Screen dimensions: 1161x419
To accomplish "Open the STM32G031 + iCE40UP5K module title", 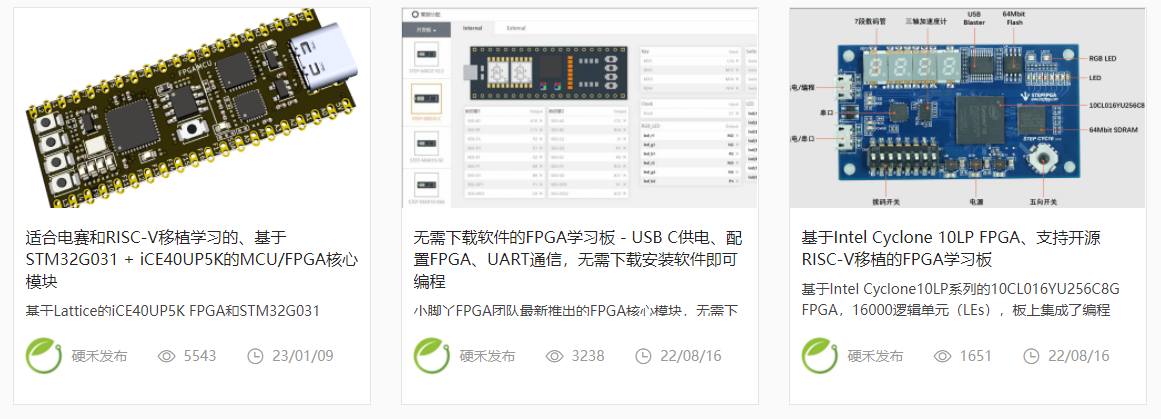I will coord(192,260).
